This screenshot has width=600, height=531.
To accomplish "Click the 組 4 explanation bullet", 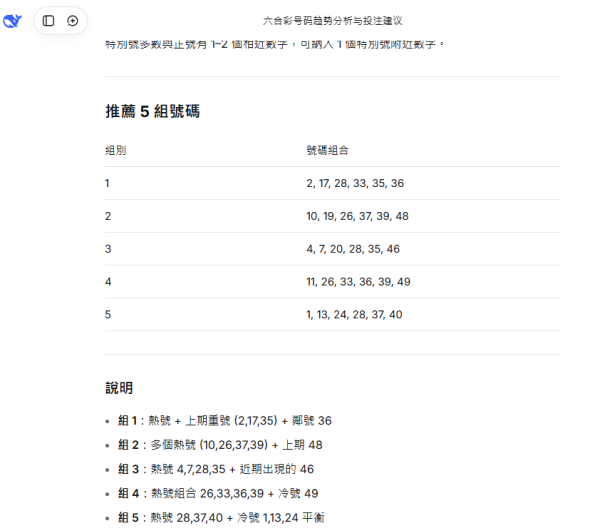I will [218, 494].
